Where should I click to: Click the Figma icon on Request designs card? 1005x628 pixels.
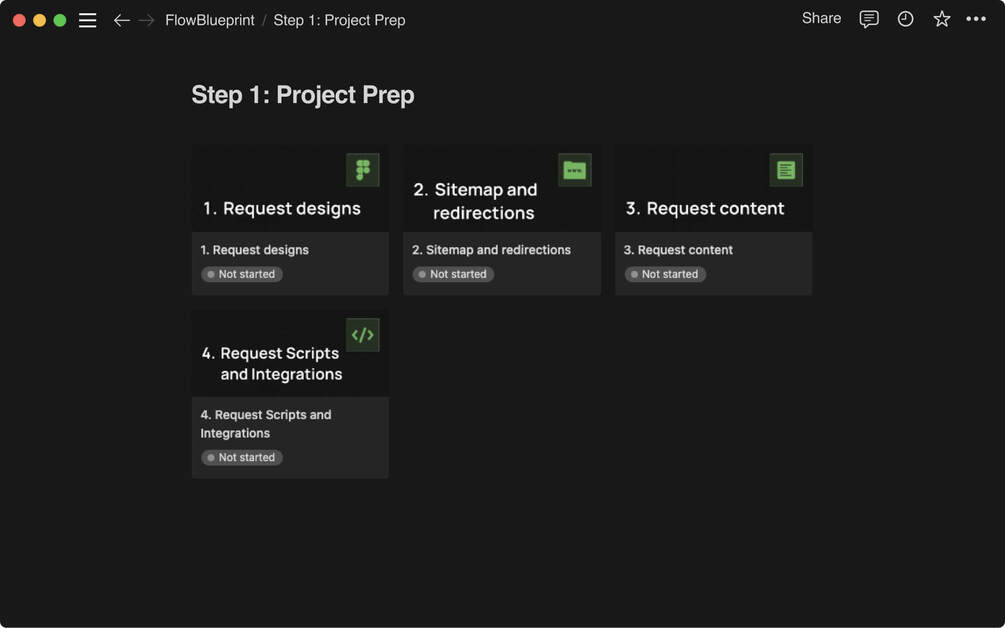(363, 170)
